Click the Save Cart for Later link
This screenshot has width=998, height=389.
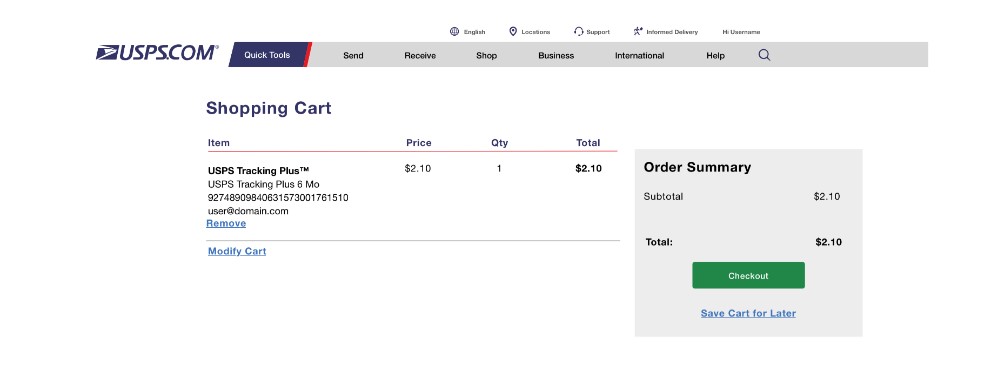coord(748,313)
